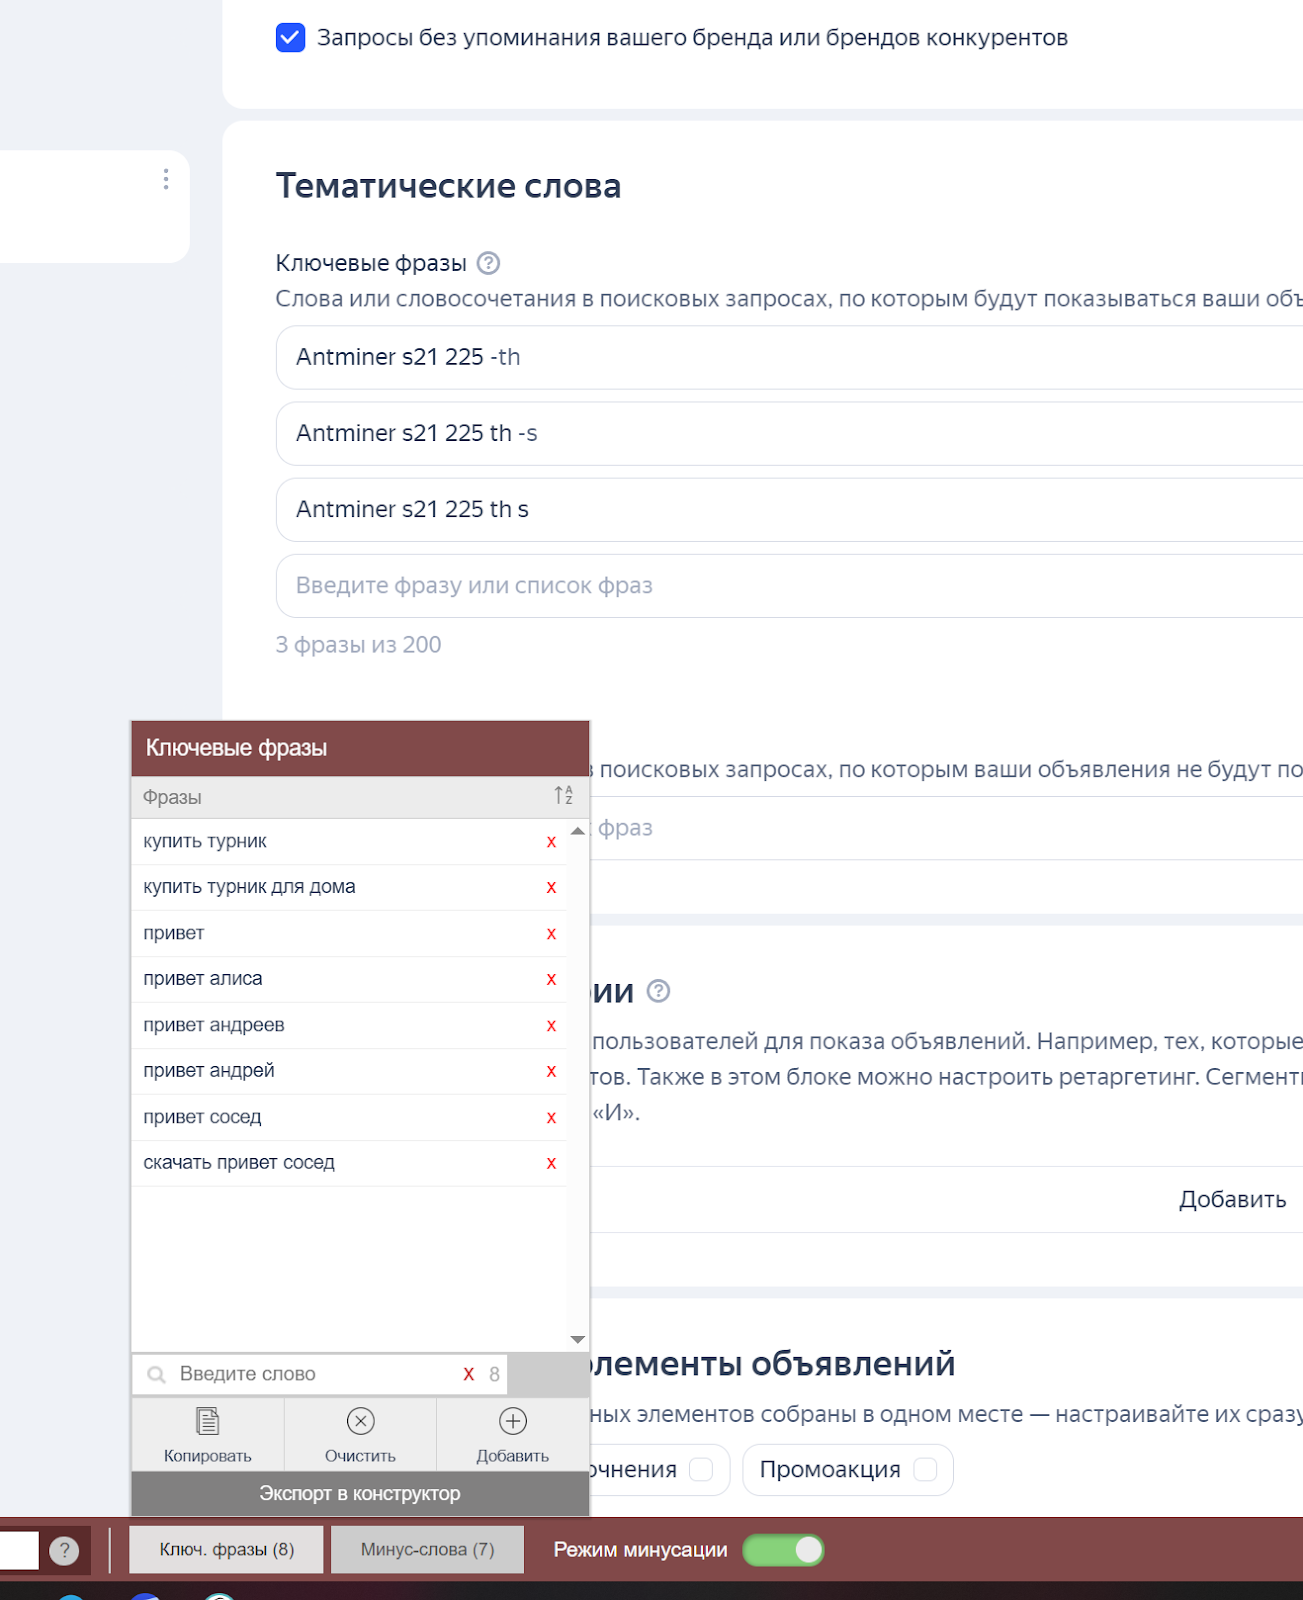Image resolution: width=1303 pixels, height=1600 pixels.
Task: Click the Копировать copy icon button
Action: tap(208, 1434)
